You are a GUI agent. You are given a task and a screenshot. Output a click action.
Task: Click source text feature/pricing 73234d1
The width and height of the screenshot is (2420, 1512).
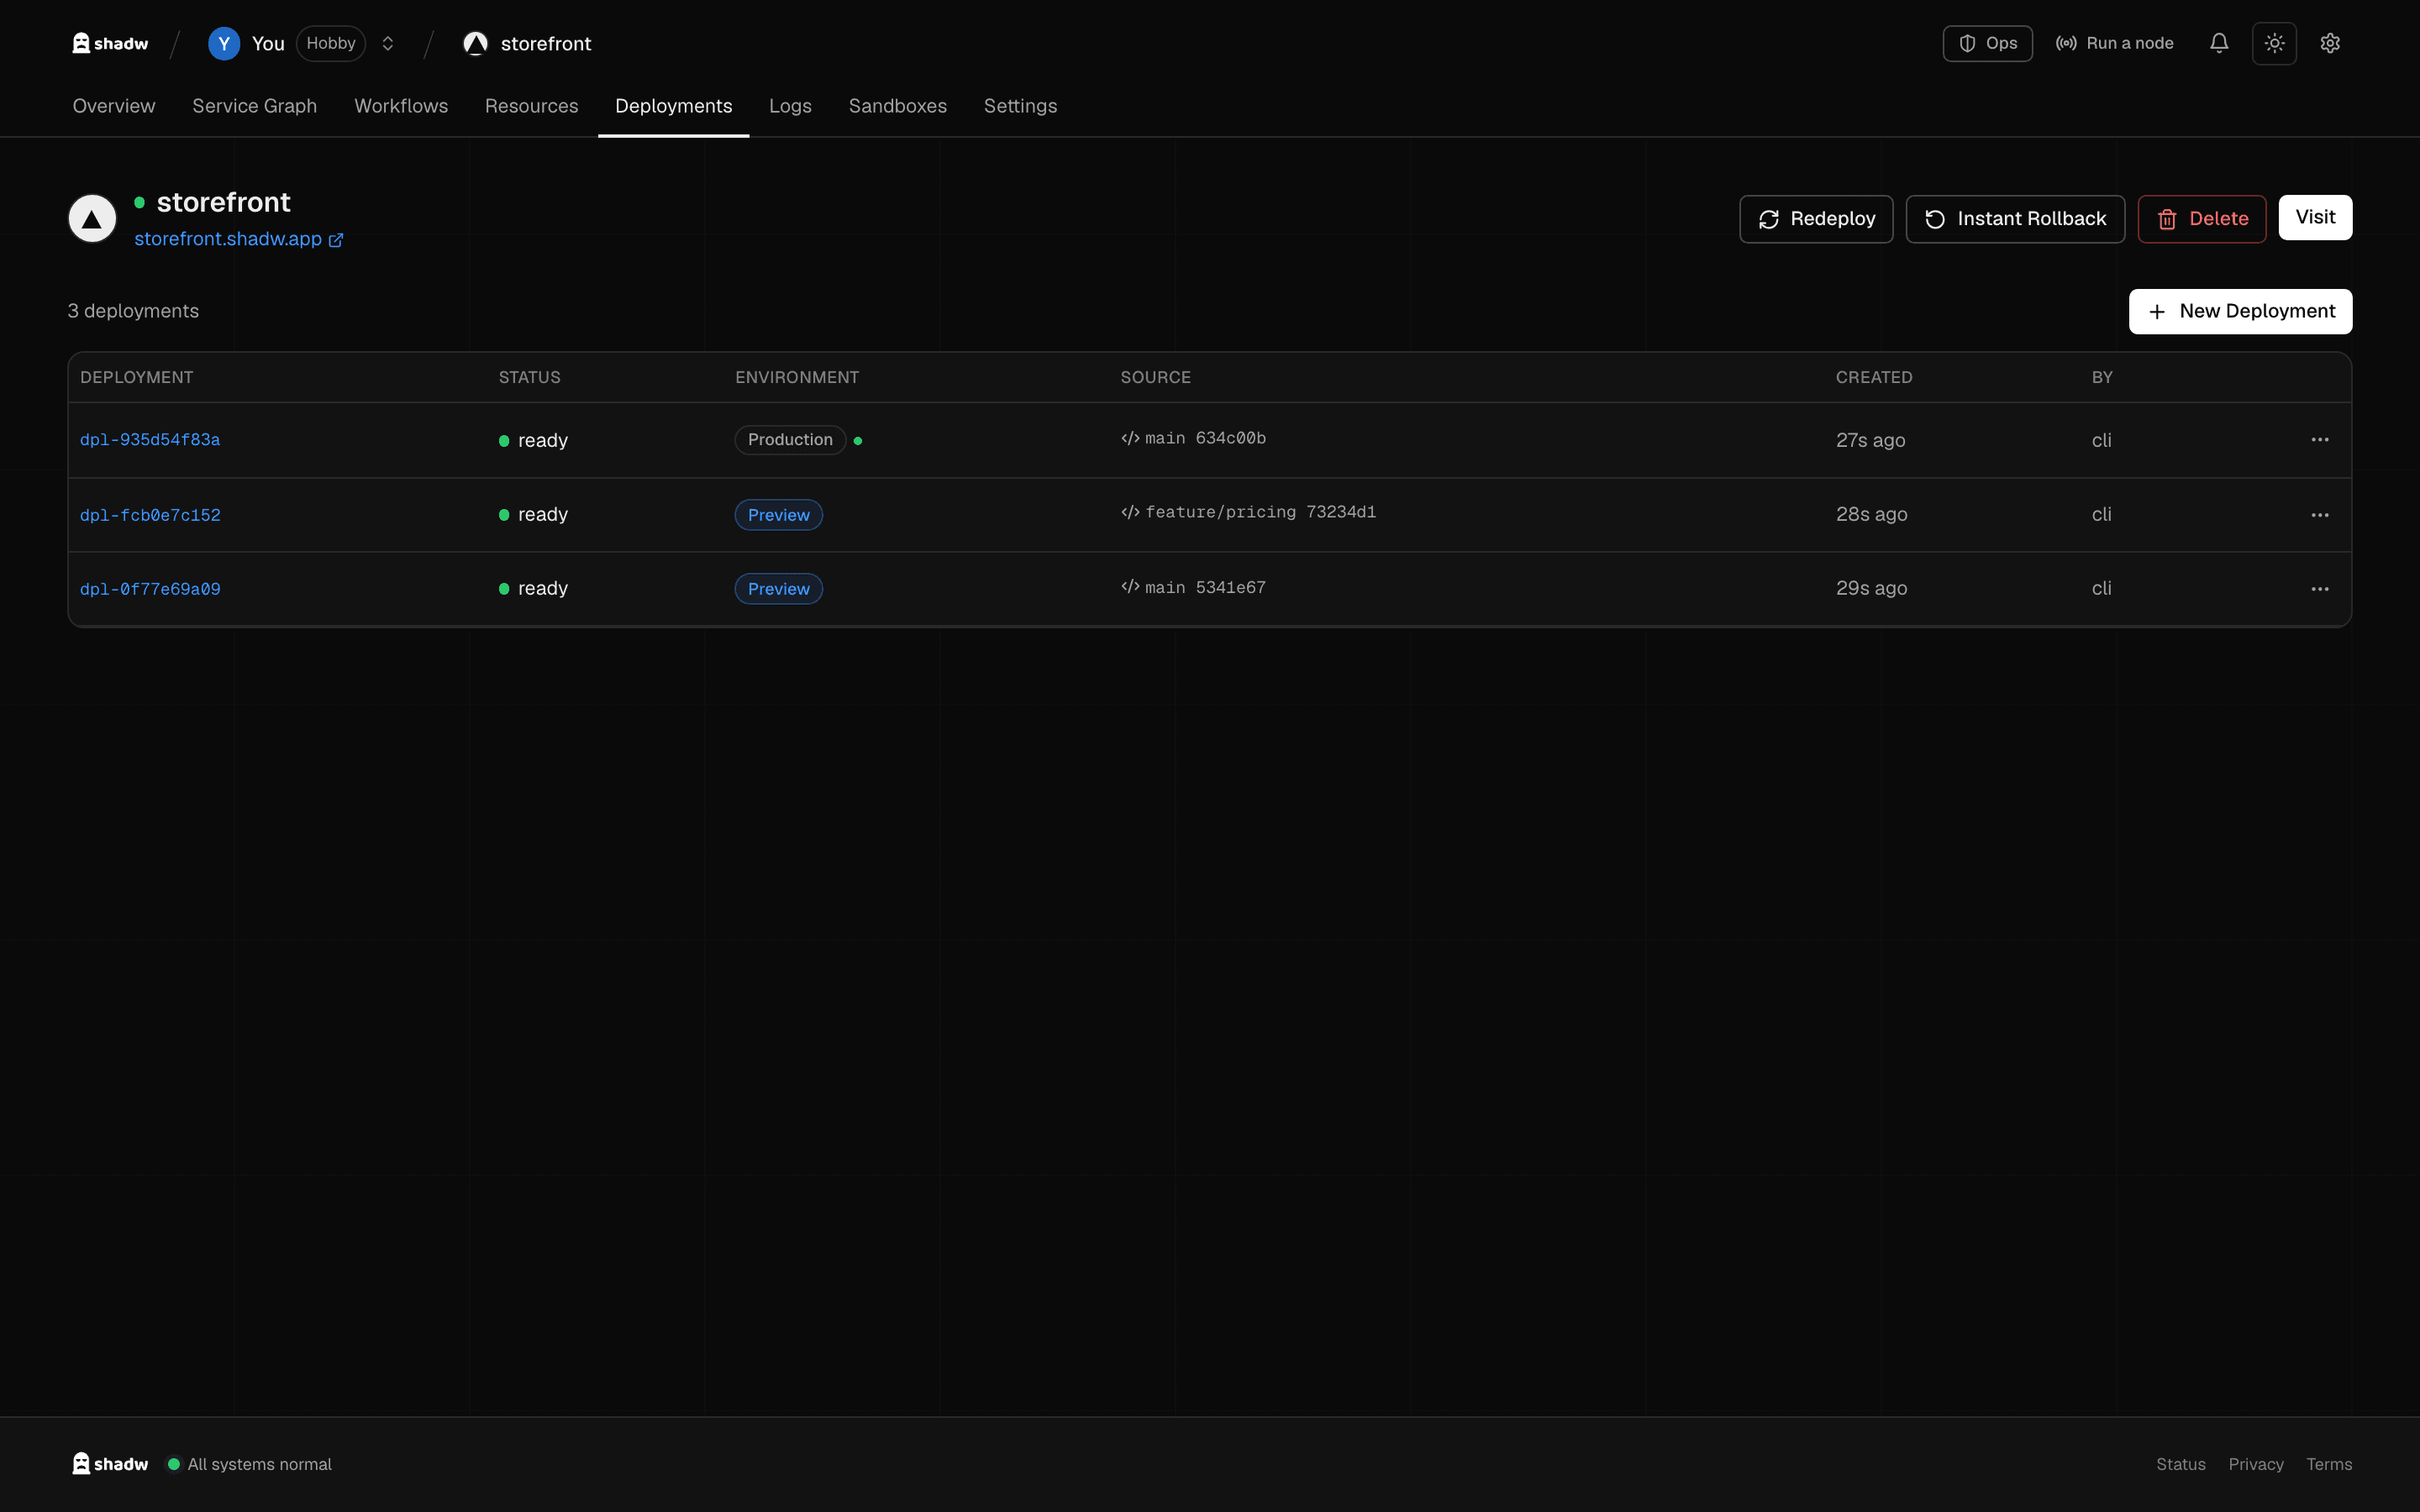[x=1260, y=512]
